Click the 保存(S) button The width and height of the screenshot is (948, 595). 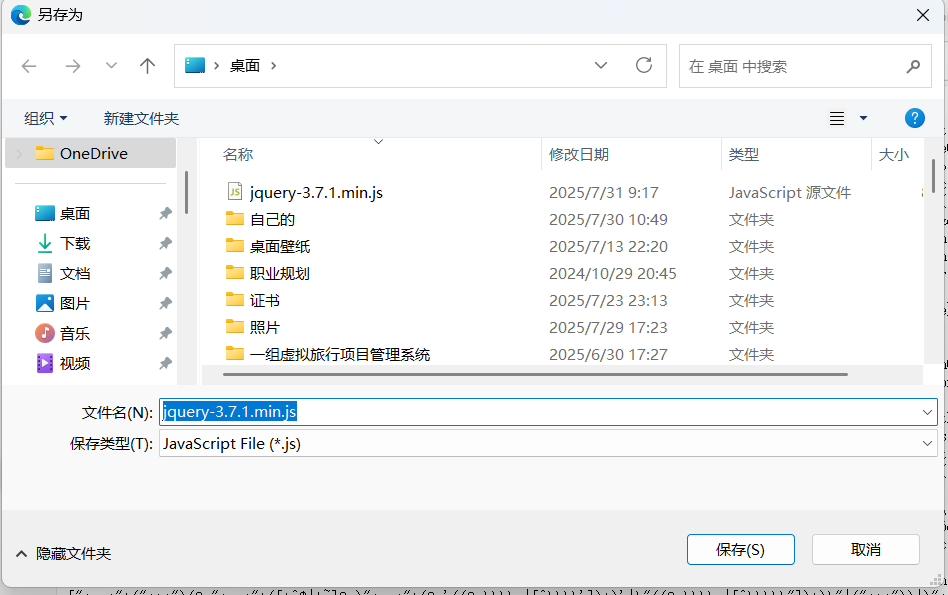(741, 550)
